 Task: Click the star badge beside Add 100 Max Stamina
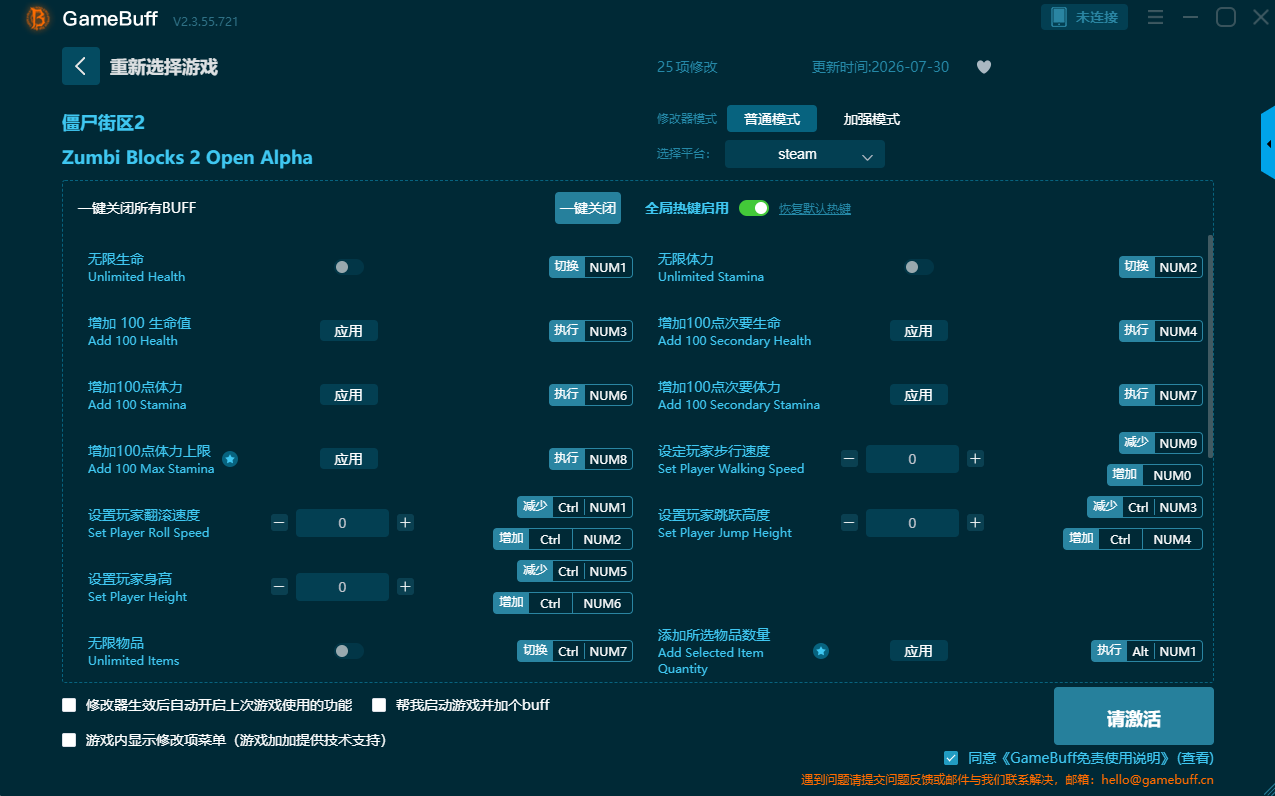pyautogui.click(x=230, y=459)
